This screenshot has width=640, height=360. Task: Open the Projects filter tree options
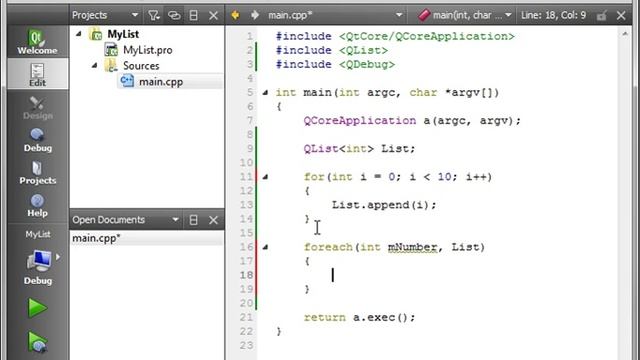153,16
